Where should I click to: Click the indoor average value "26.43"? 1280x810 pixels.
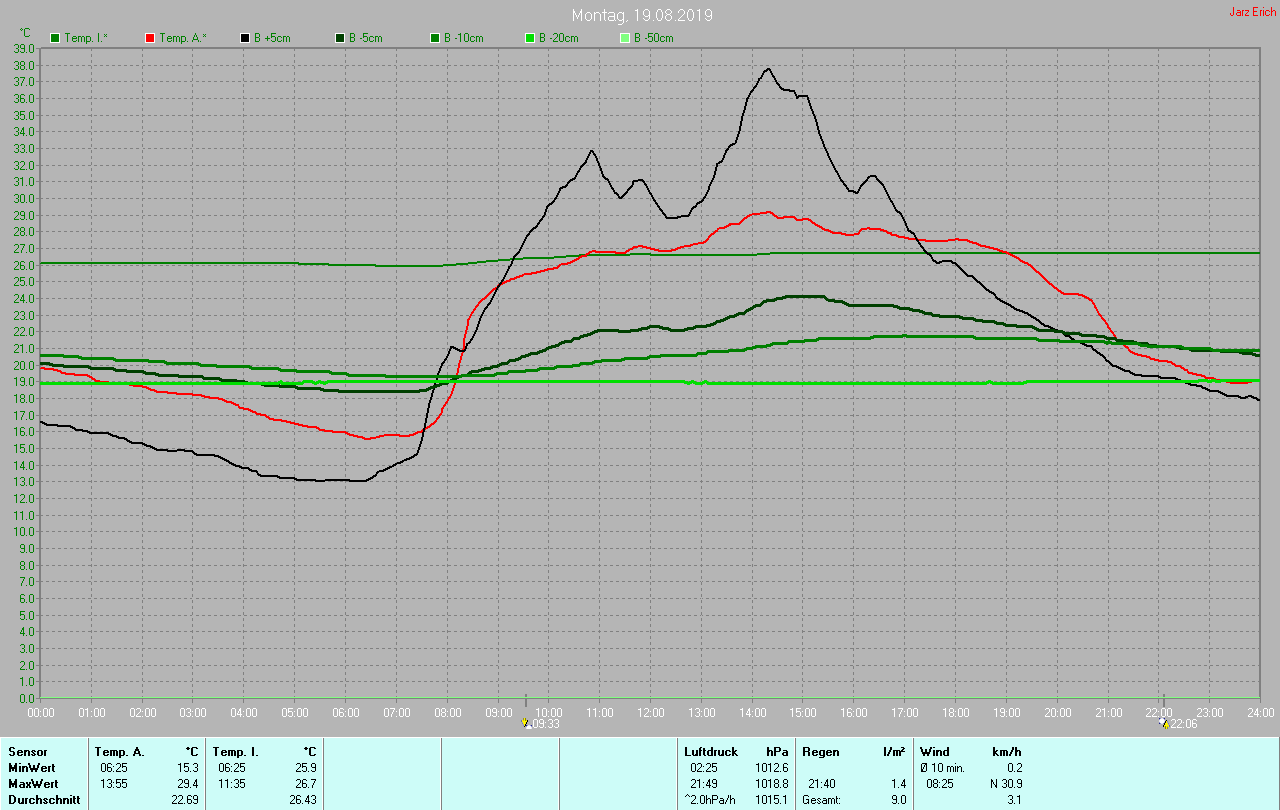(x=303, y=800)
